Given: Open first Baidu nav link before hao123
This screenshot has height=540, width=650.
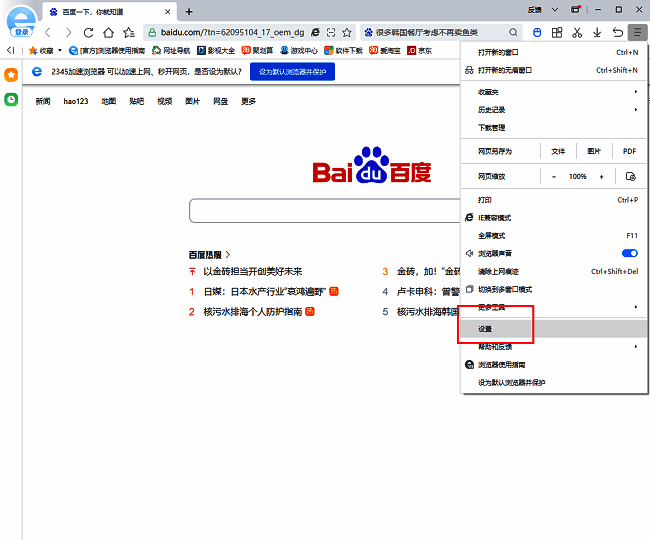Looking at the screenshot, I should [43, 101].
